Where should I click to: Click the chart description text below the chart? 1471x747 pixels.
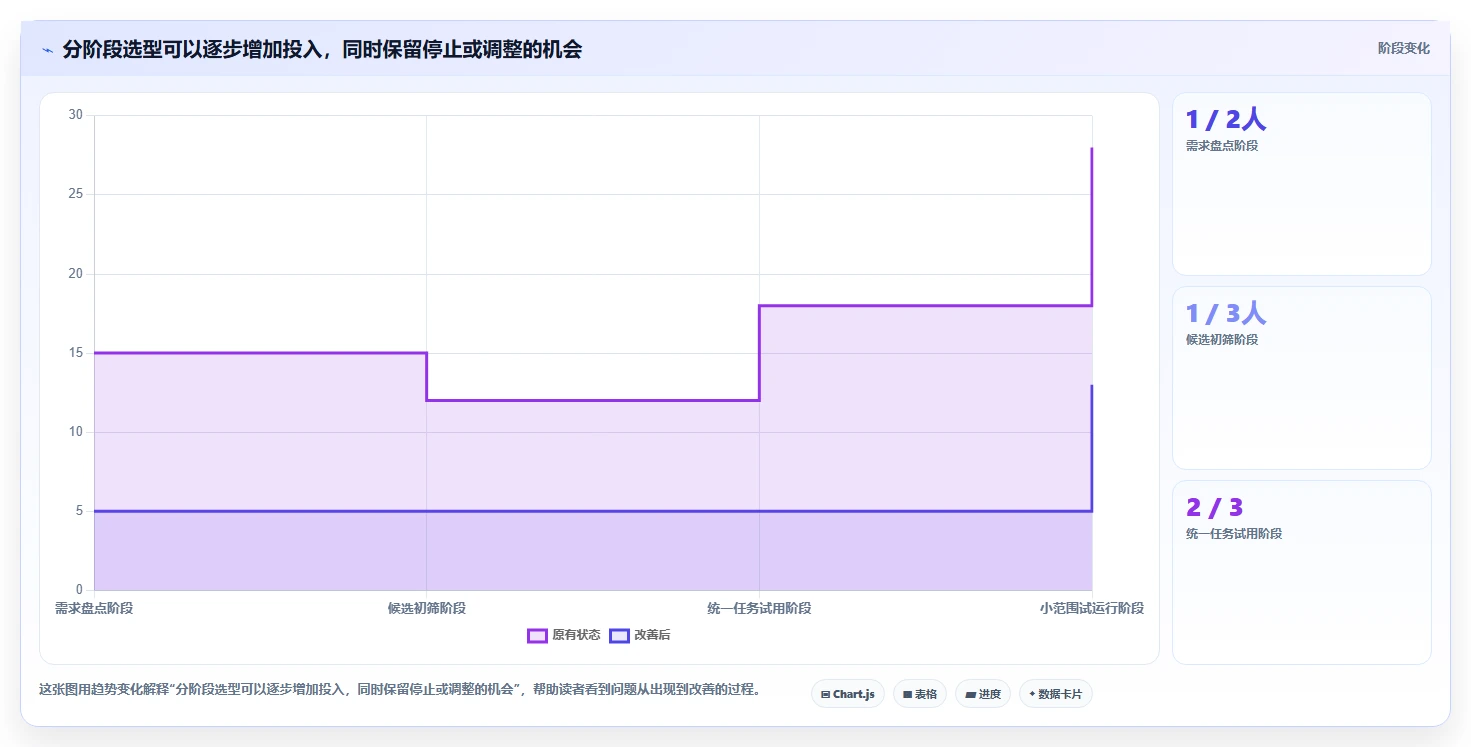pyautogui.click(x=400, y=689)
